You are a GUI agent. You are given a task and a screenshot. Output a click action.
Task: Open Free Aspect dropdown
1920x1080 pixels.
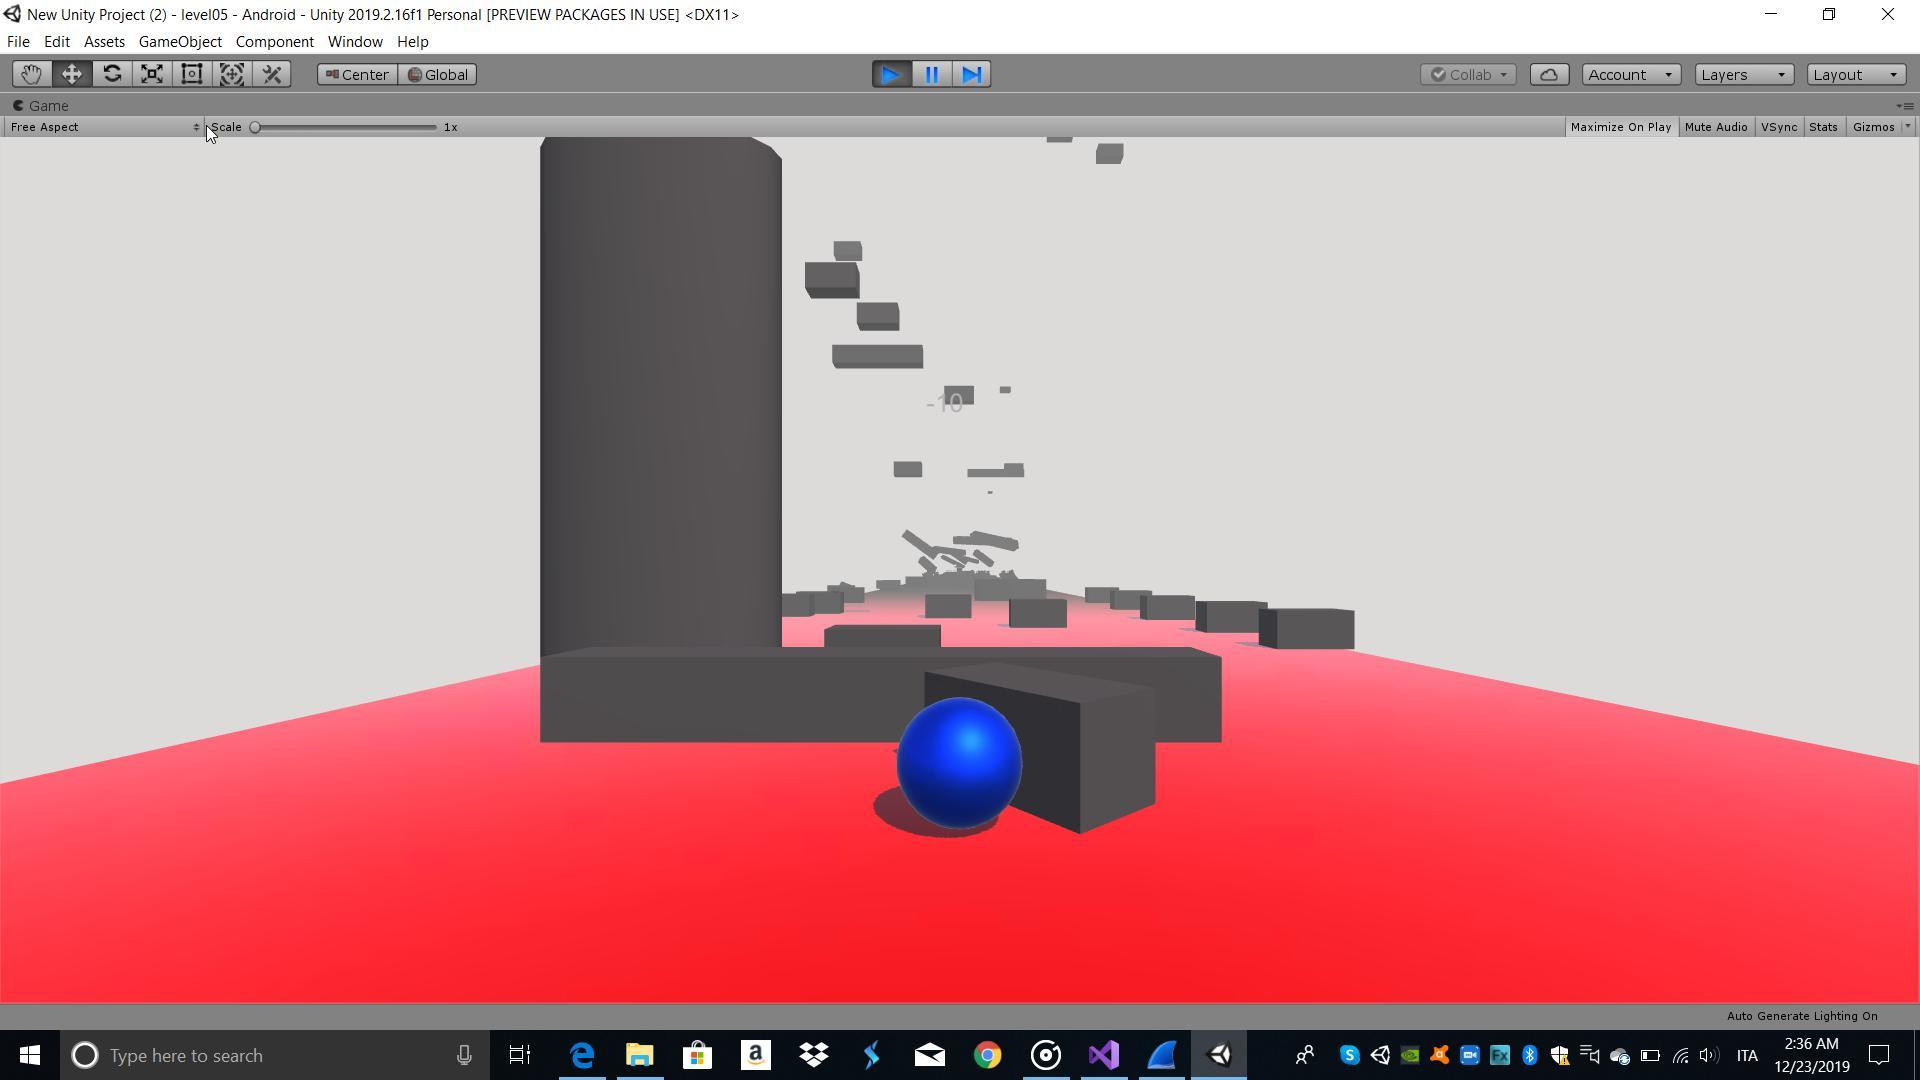point(104,127)
